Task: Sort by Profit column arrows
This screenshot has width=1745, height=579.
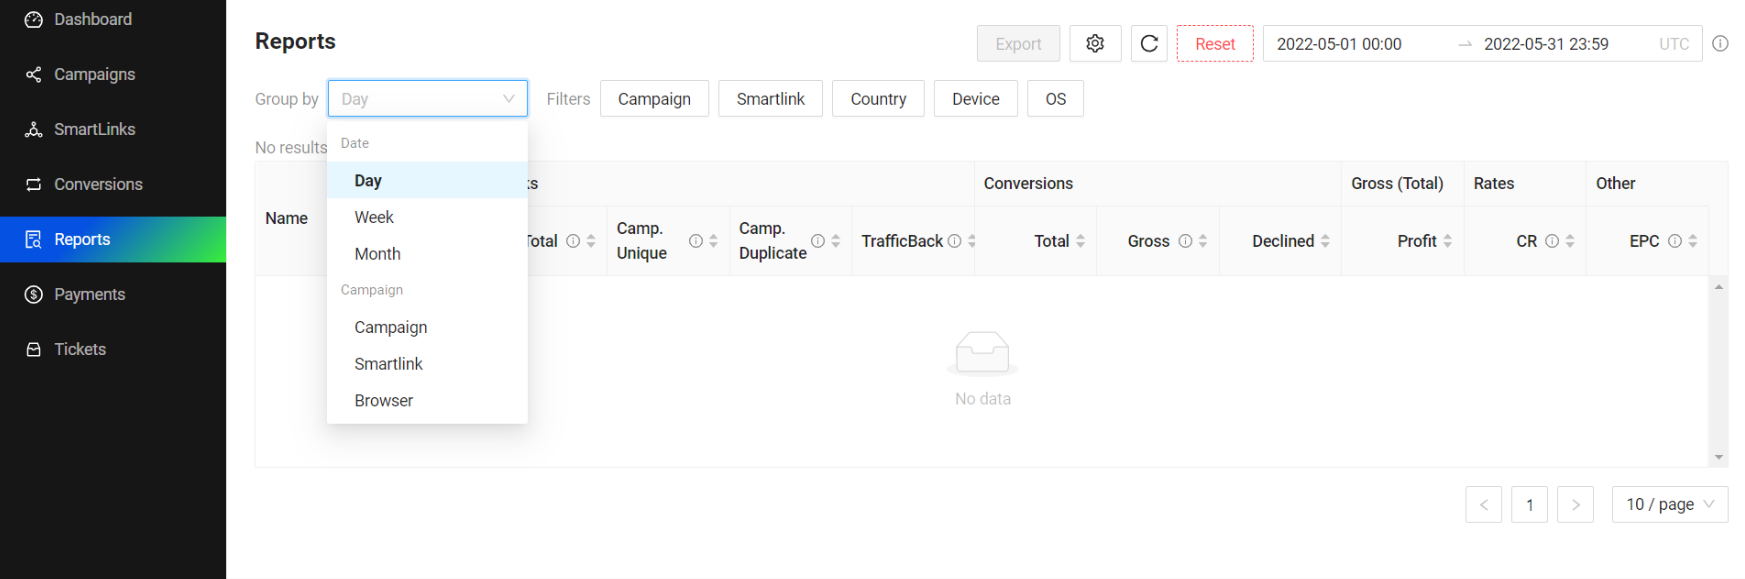Action: [1447, 241]
